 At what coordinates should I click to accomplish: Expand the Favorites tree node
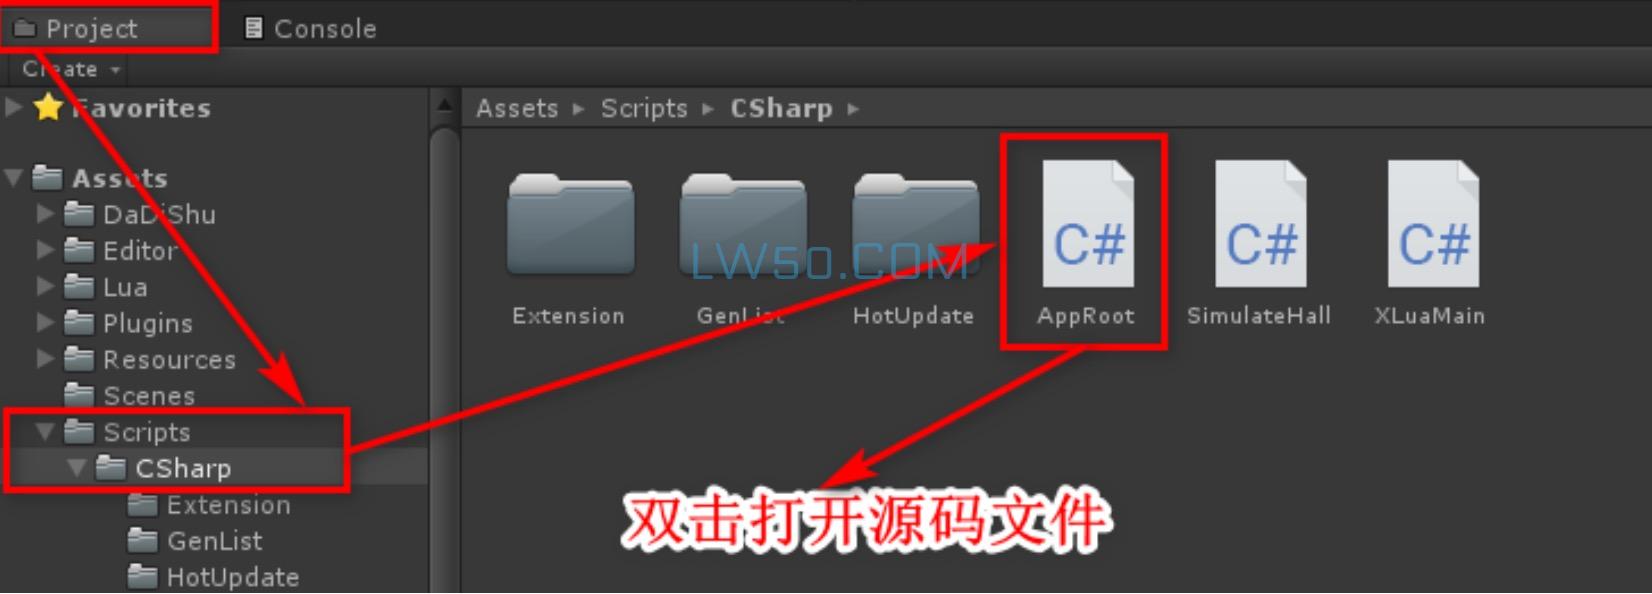pyautogui.click(x=13, y=107)
